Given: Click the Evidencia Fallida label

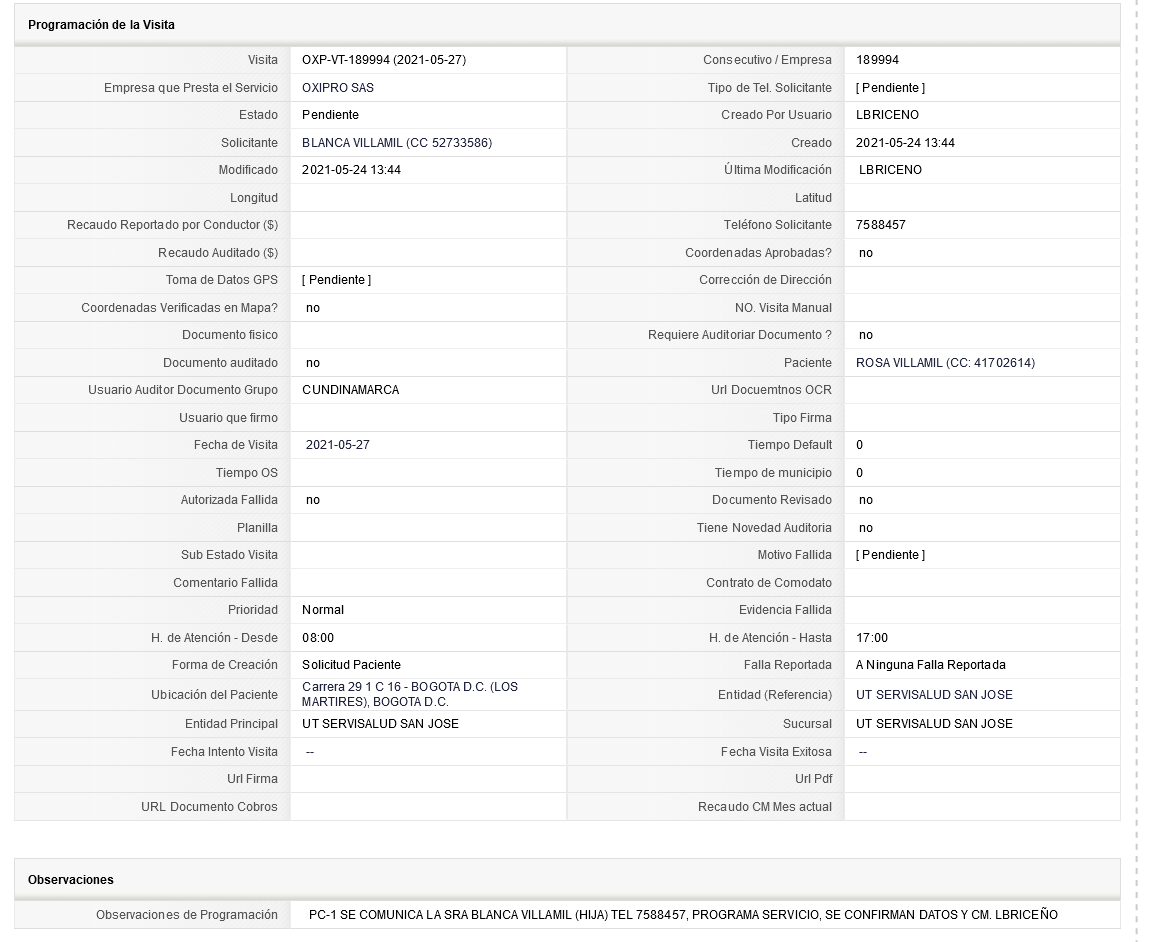Looking at the screenshot, I should [x=786, y=609].
